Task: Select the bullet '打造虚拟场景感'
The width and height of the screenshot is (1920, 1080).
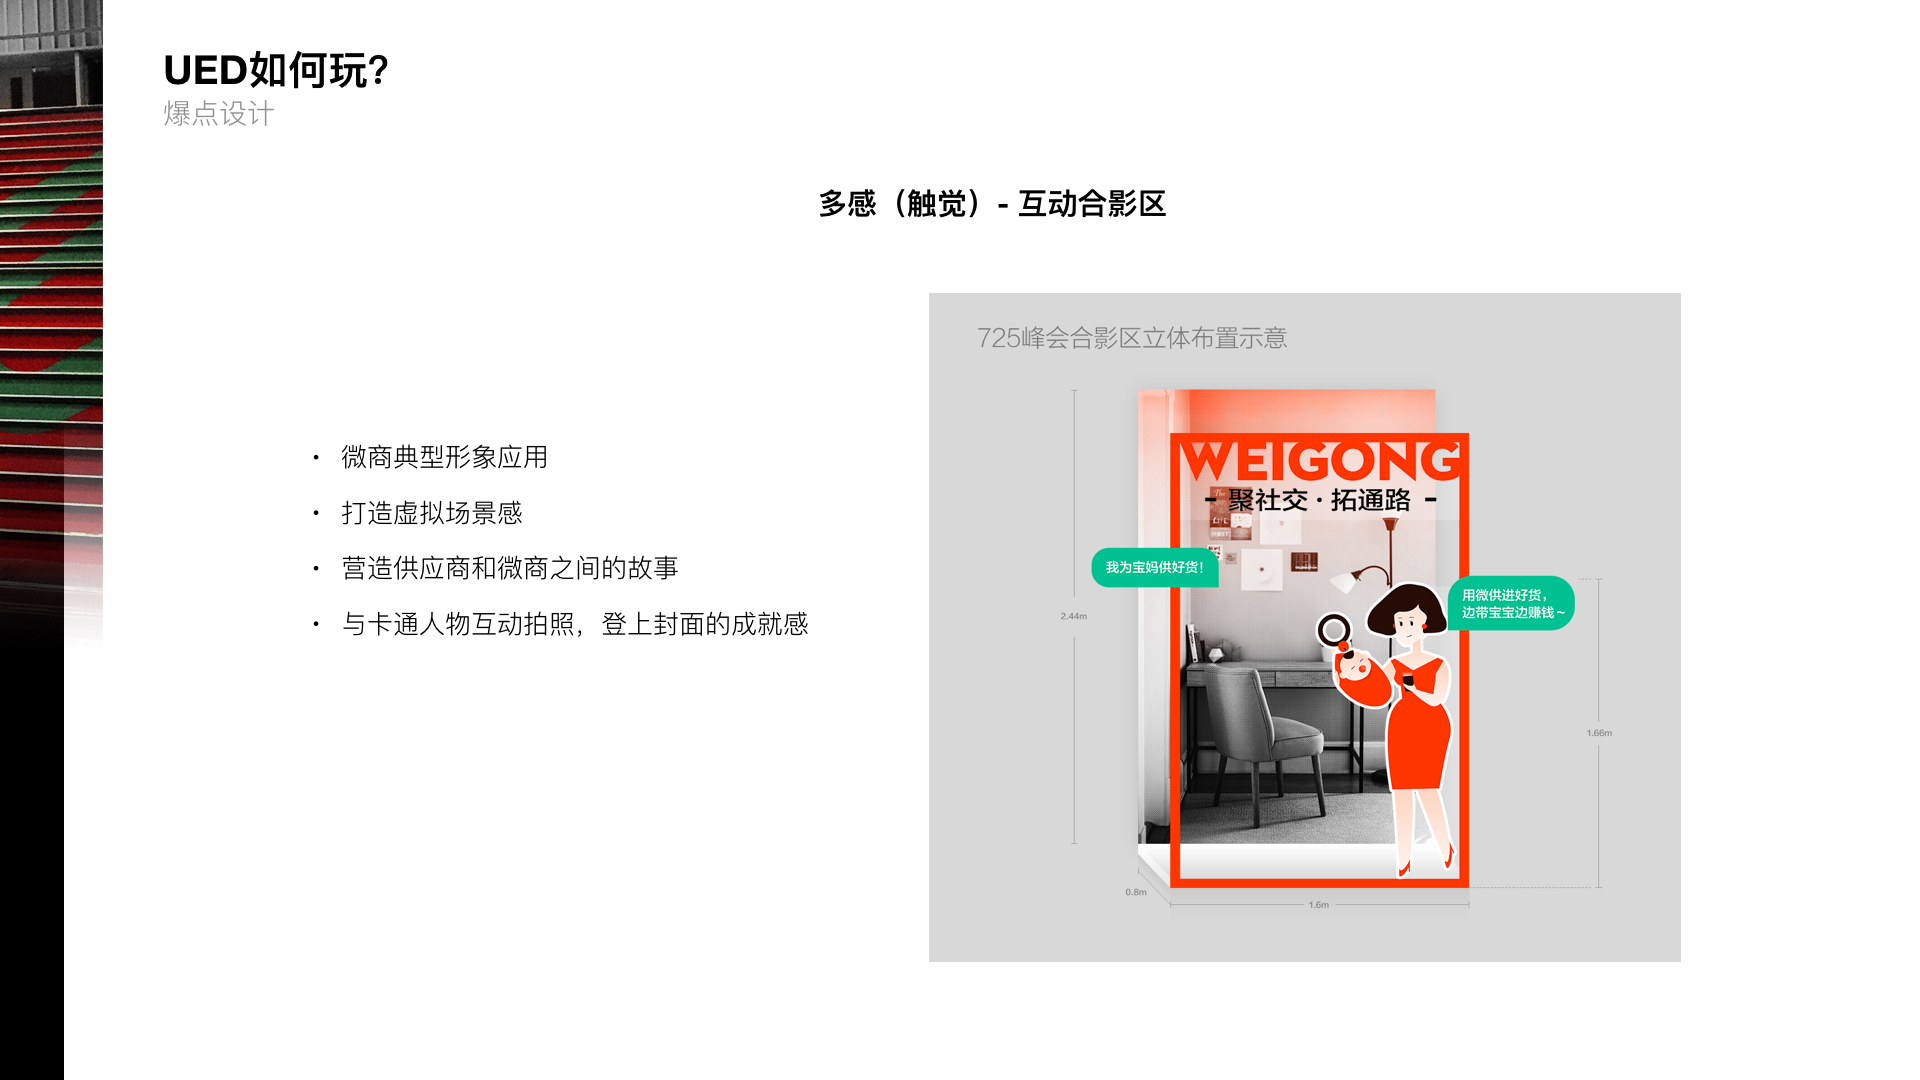Action: point(432,513)
